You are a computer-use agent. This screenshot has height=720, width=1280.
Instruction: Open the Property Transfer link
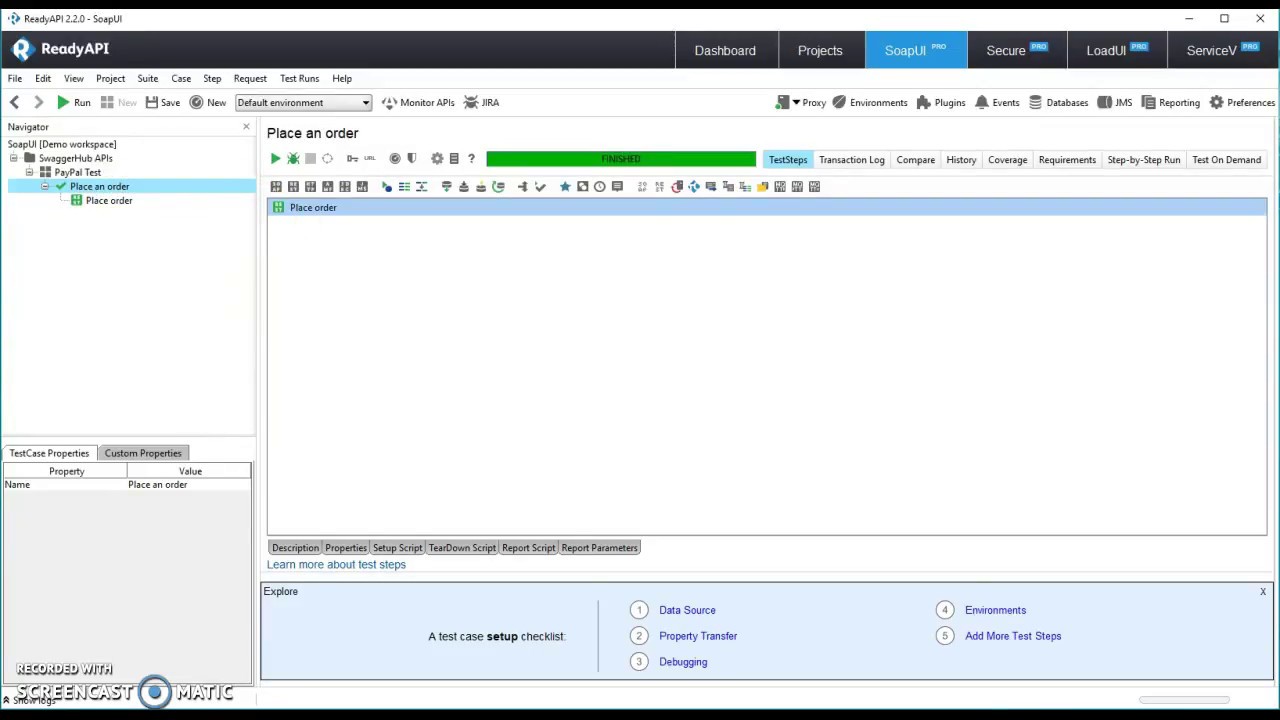tap(698, 636)
